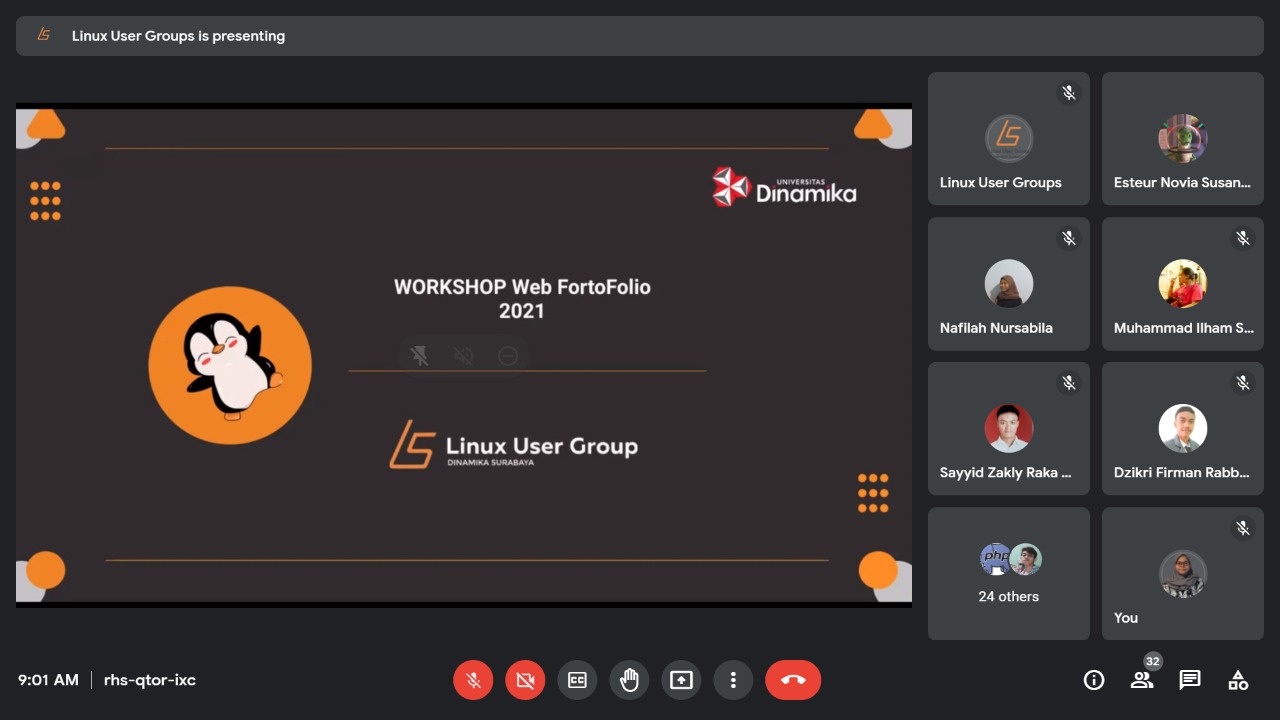The image size is (1280, 720).
Task: Click the Dzikri Firman avatar photo
Action: pos(1183,429)
